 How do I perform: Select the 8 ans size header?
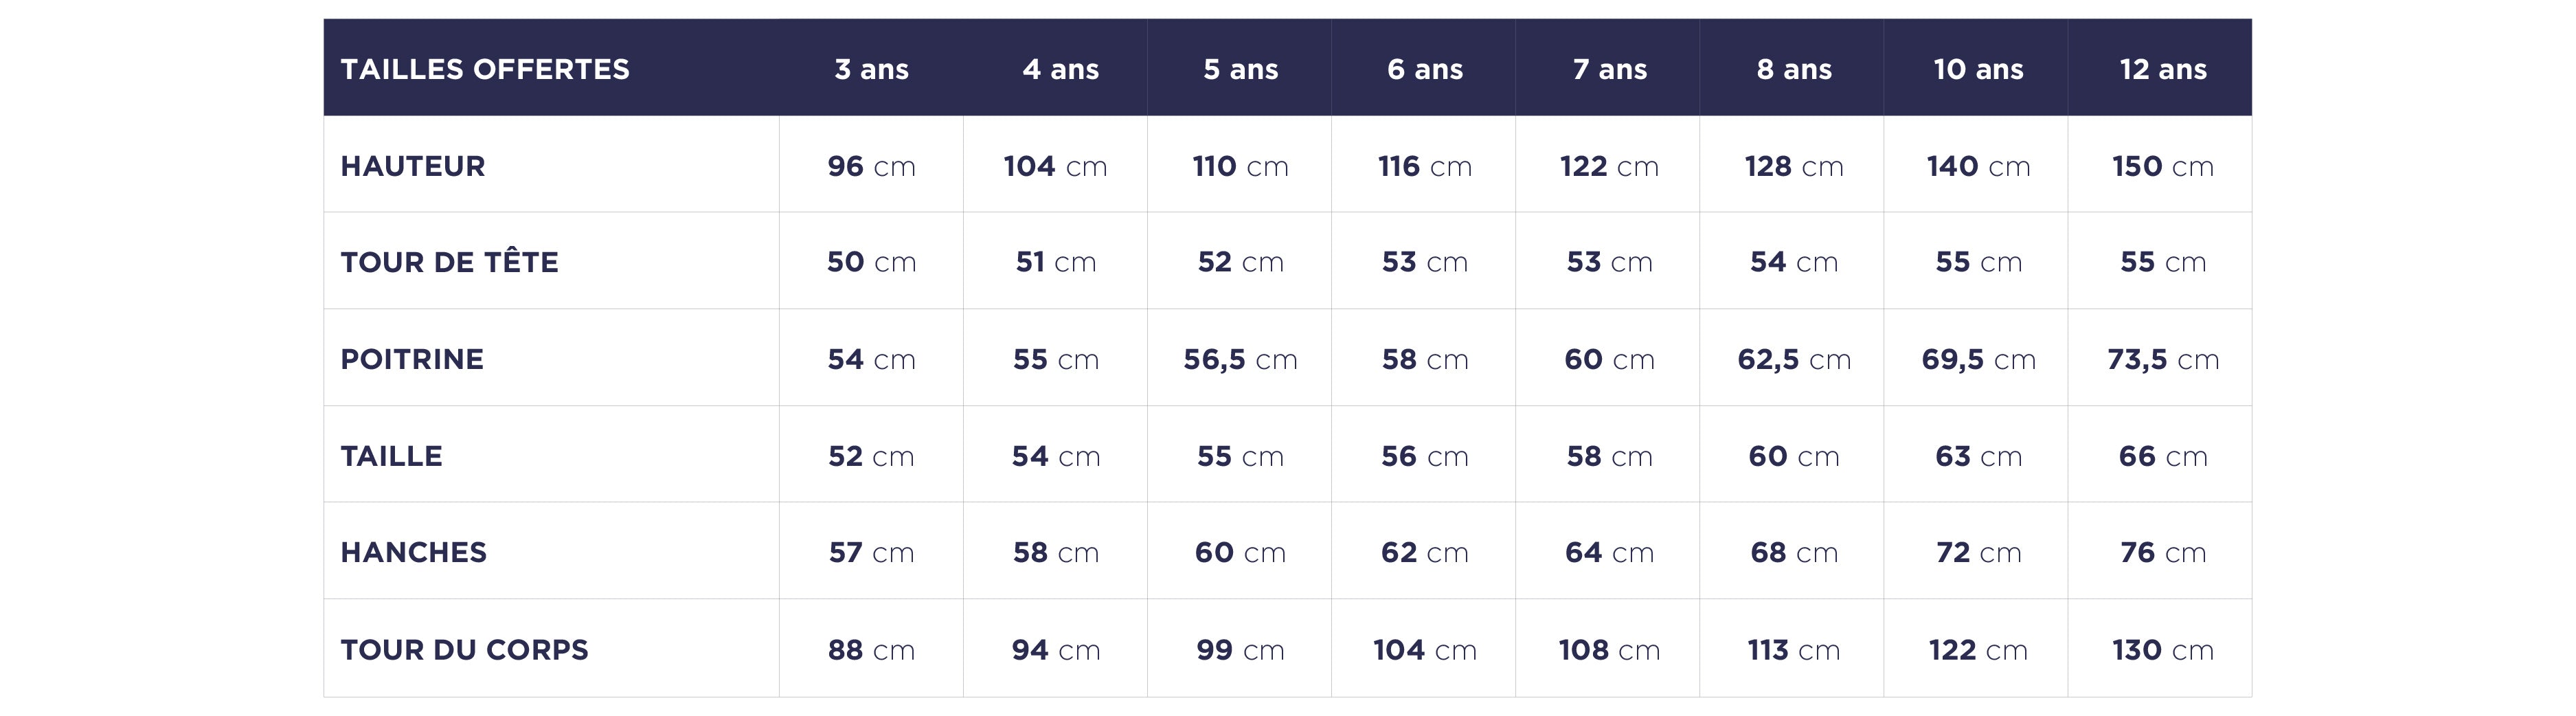(x=1794, y=69)
